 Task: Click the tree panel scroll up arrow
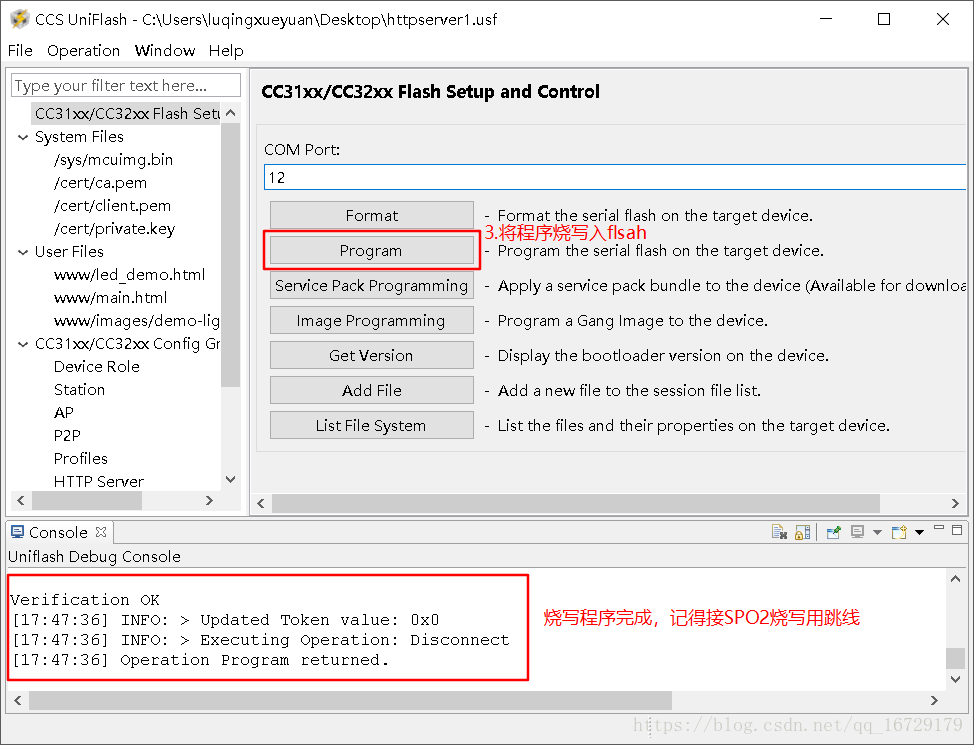[230, 112]
